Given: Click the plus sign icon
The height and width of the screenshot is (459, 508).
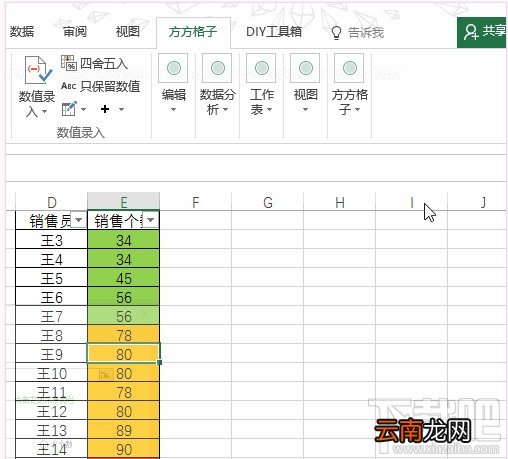Looking at the screenshot, I should pos(105,109).
